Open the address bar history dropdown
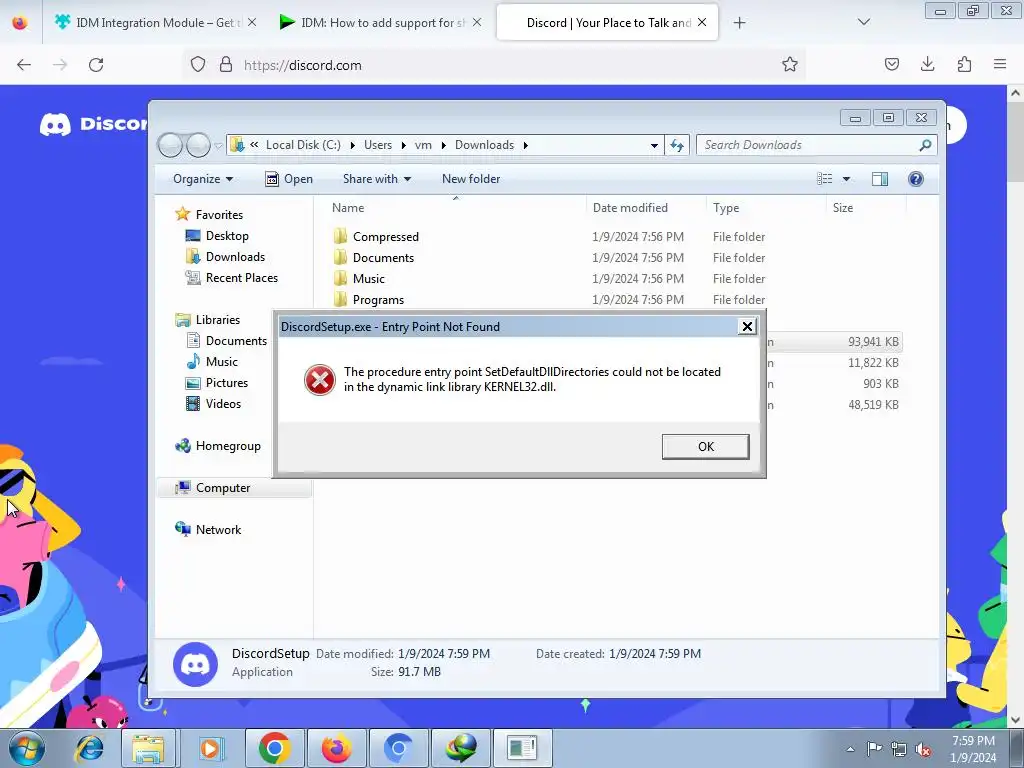This screenshot has height=768, width=1024. pos(654,145)
